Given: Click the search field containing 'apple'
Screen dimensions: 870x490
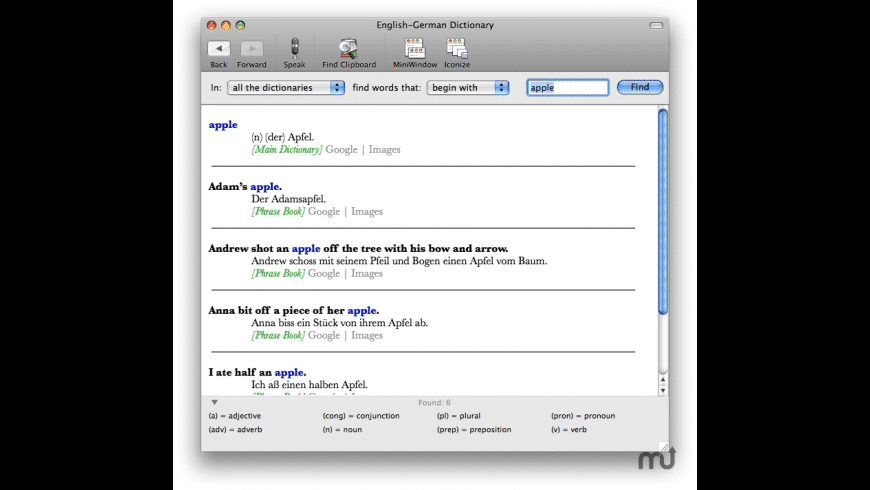Looking at the screenshot, I should [x=568, y=88].
